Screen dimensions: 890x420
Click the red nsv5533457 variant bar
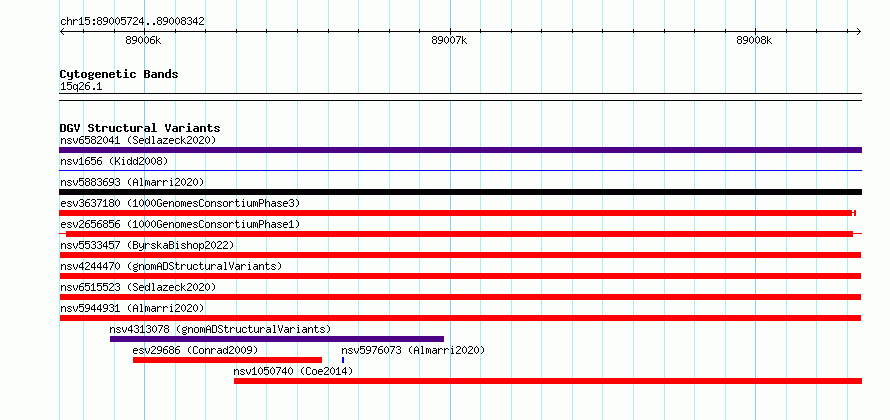pyautogui.click(x=460, y=255)
